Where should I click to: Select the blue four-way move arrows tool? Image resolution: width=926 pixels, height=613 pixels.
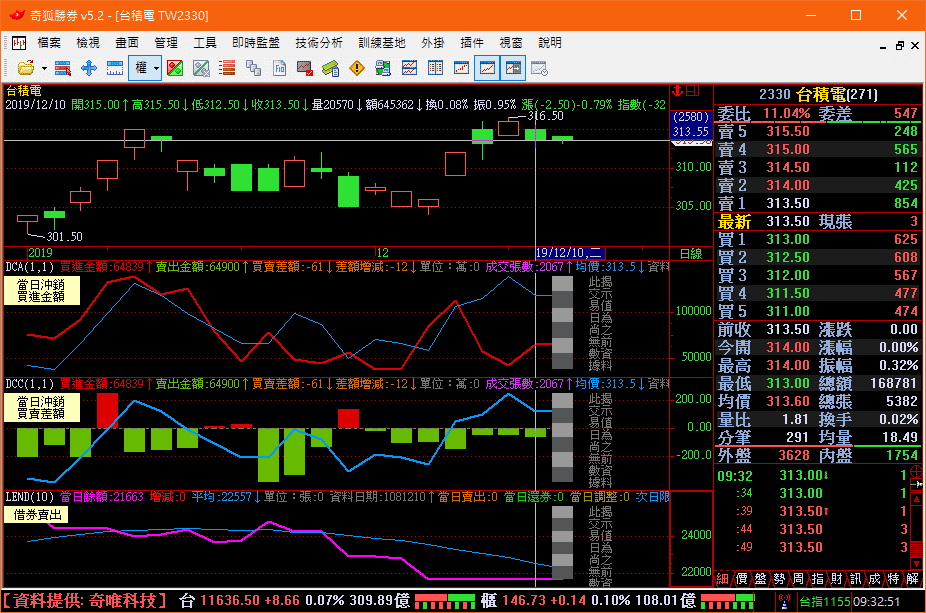pyautogui.click(x=89, y=69)
